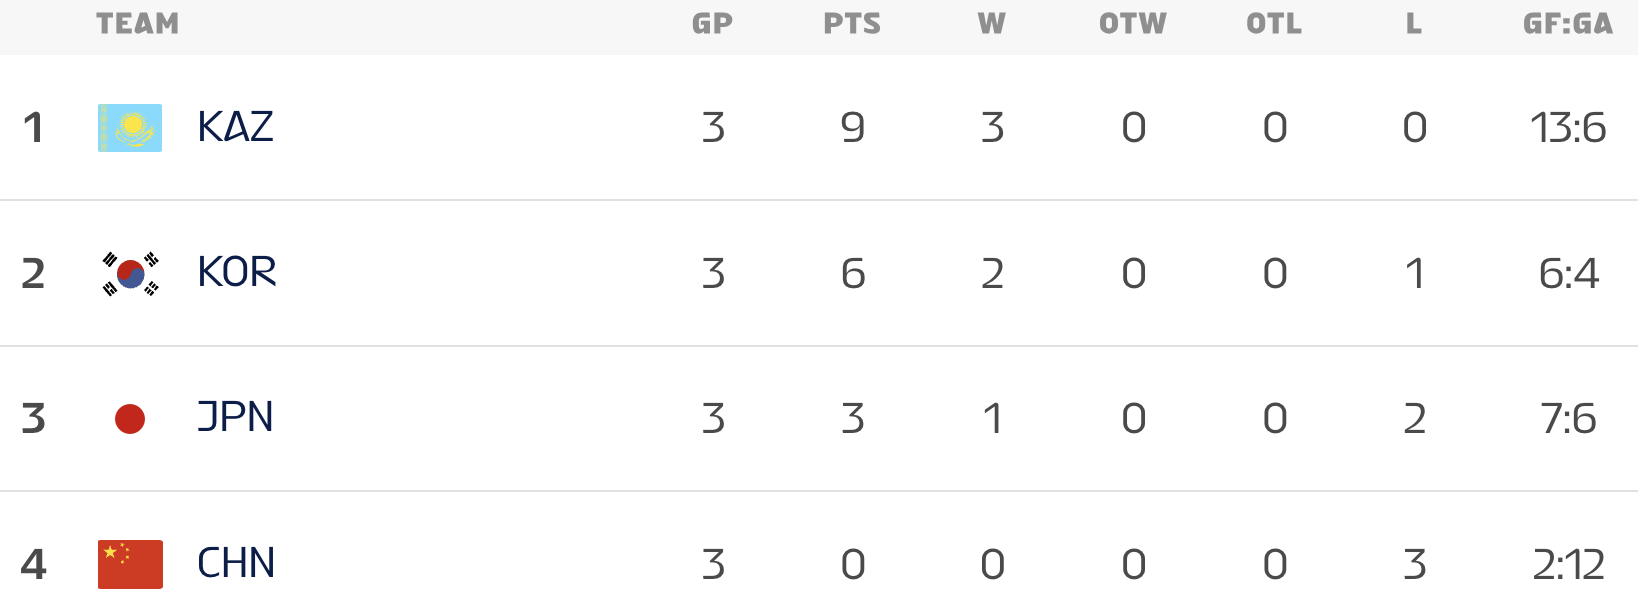The width and height of the screenshot is (1638, 614).
Task: Click Korea's 6 points value
Action: click(x=853, y=273)
